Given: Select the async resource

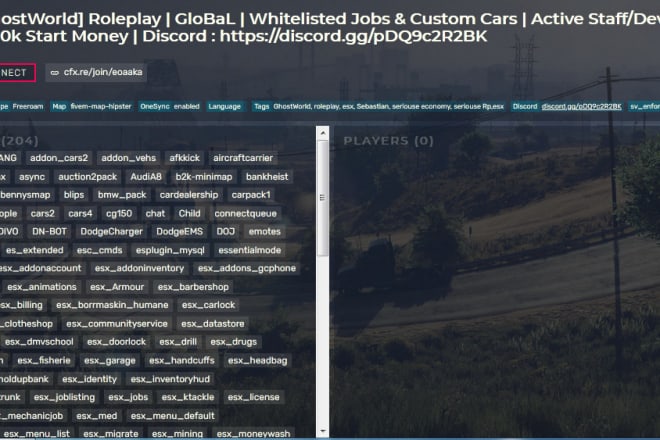Looking at the screenshot, I should [32, 177].
